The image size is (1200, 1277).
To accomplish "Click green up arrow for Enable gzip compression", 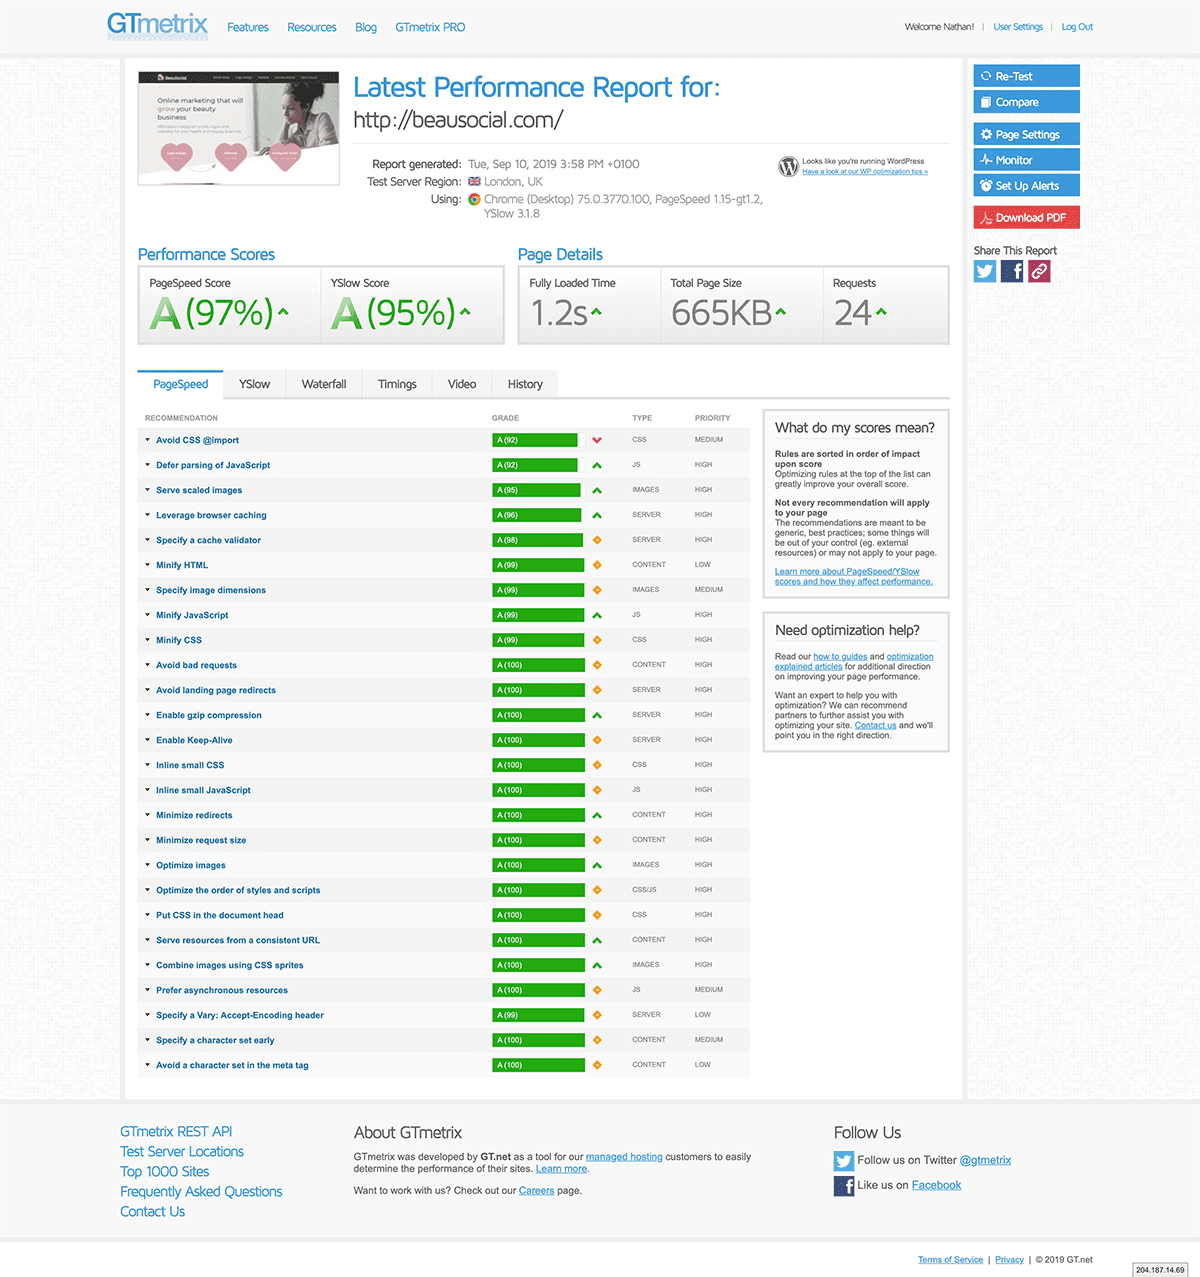I will tap(597, 715).
